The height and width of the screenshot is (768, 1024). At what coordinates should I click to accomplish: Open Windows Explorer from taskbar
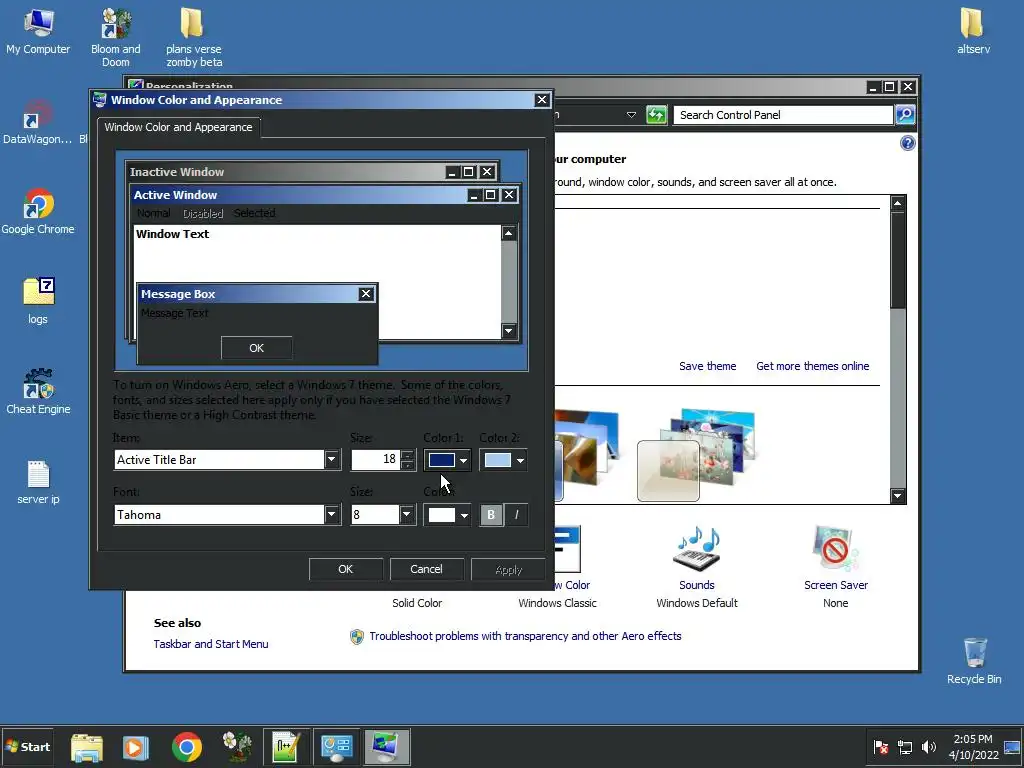click(86, 747)
